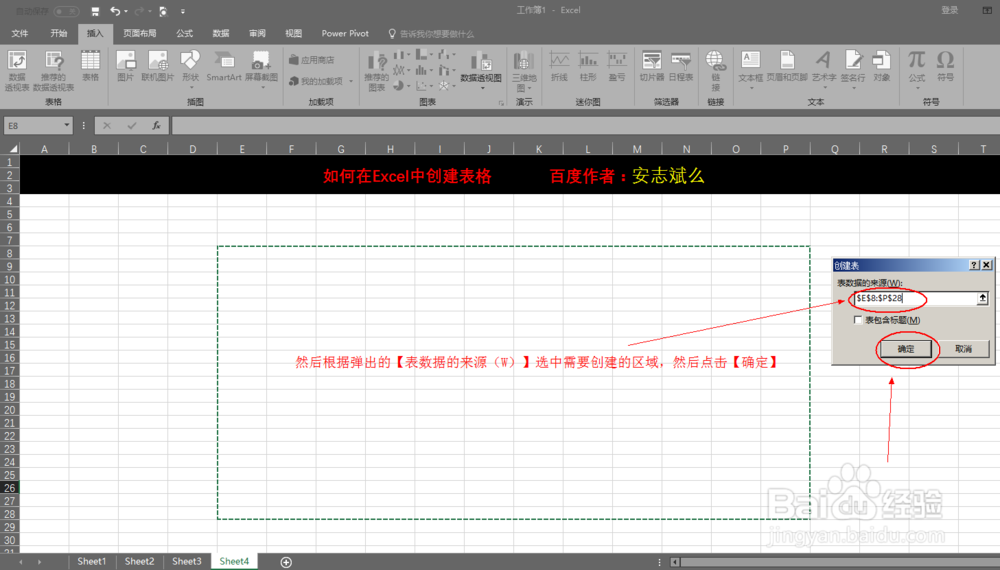Open the File (文件) tab

(x=20, y=33)
